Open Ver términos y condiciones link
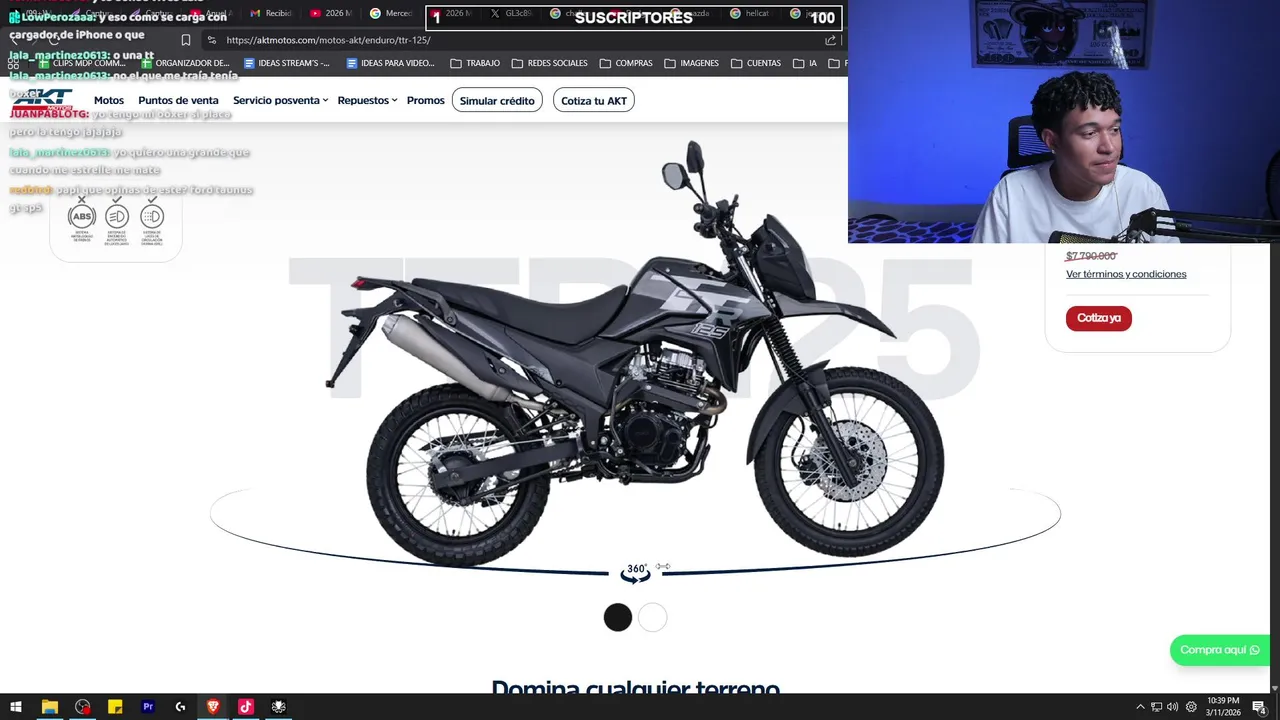Screen dimensions: 1280x720 pos(1126,274)
